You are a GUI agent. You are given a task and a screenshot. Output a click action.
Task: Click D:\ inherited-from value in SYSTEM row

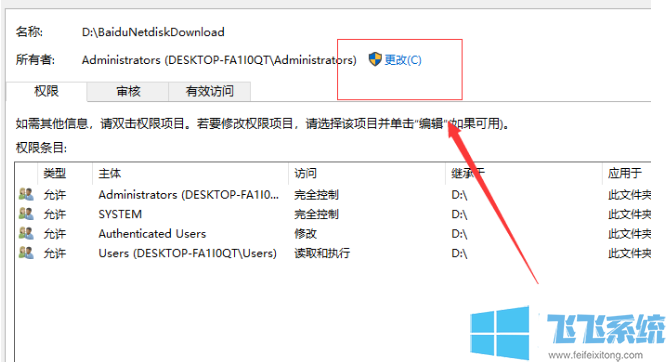[459, 214]
